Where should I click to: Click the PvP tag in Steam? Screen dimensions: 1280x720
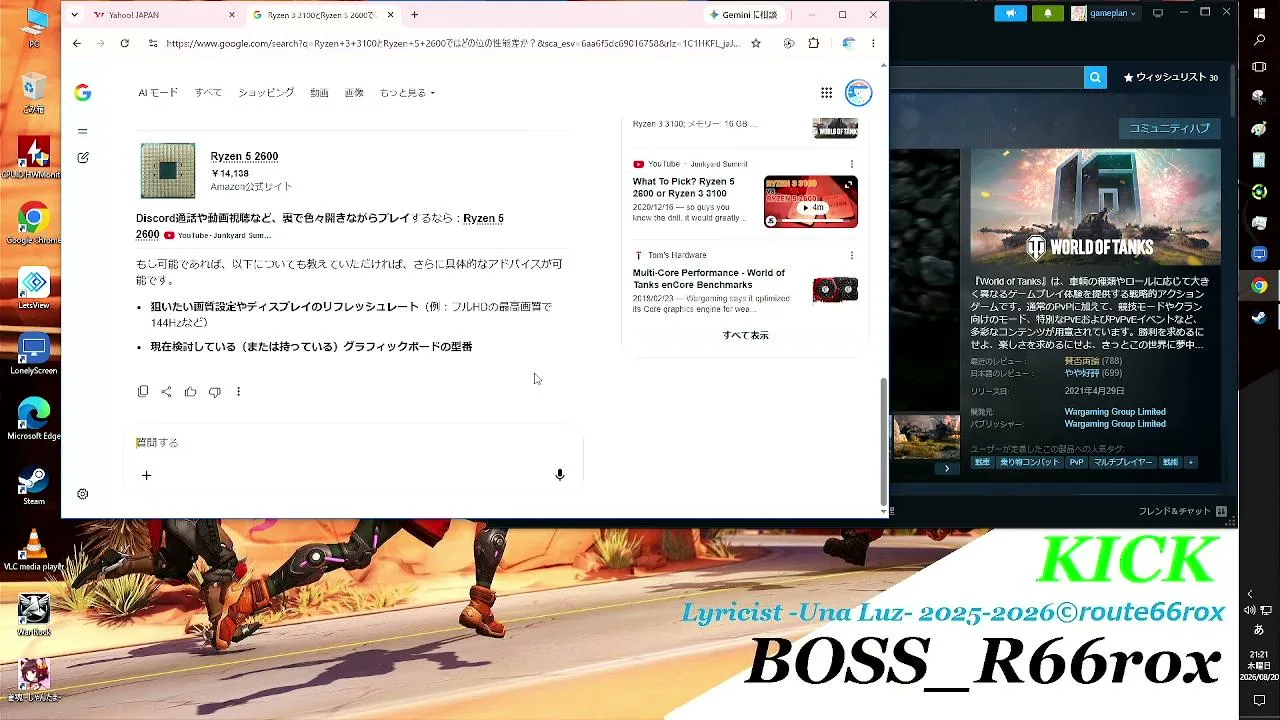click(1076, 462)
